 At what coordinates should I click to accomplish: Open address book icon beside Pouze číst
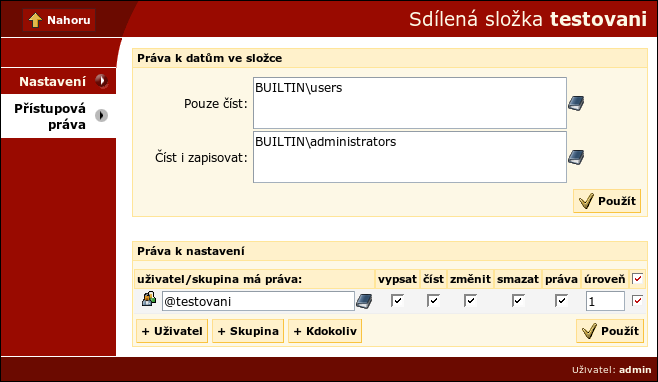point(576,103)
